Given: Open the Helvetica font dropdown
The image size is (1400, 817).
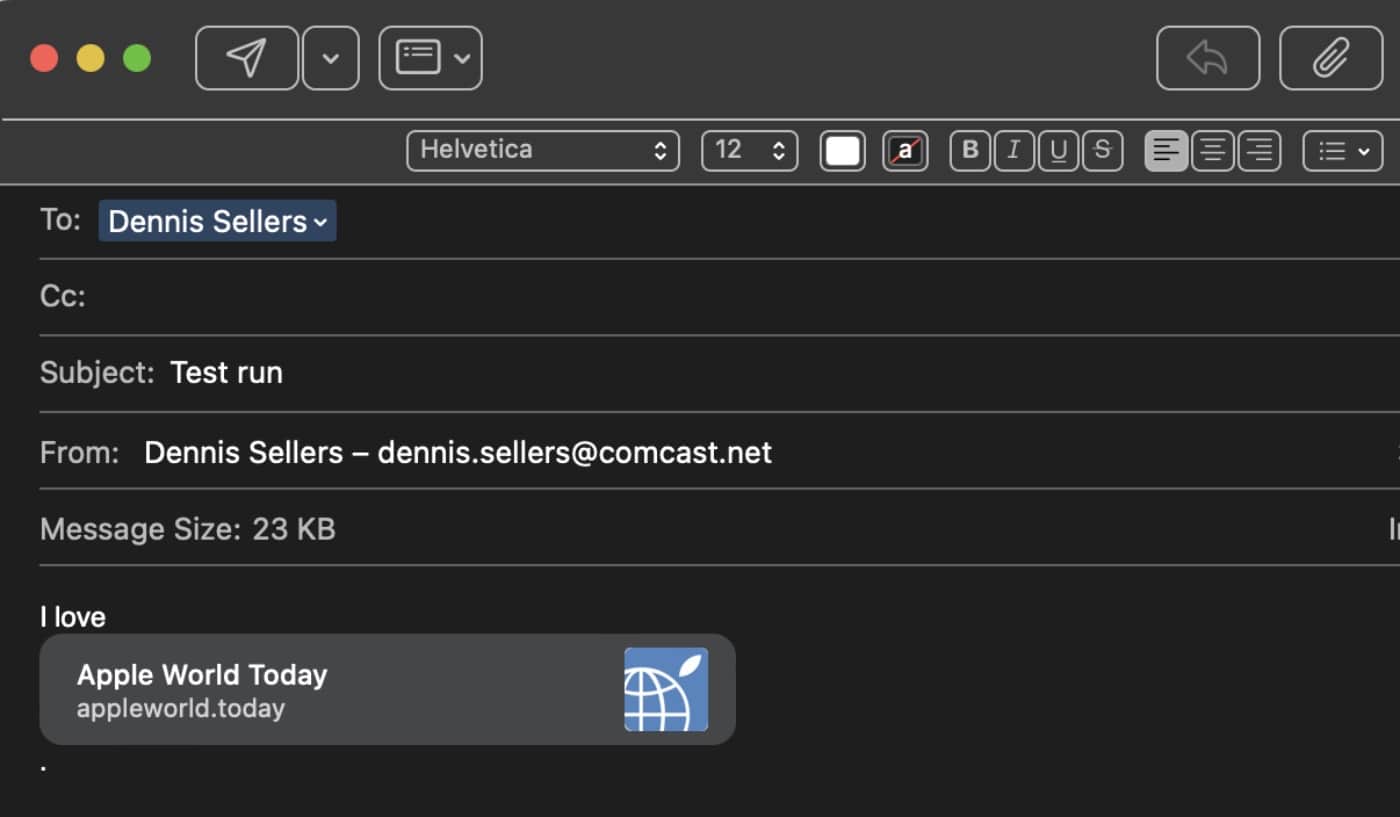Looking at the screenshot, I should pos(543,151).
